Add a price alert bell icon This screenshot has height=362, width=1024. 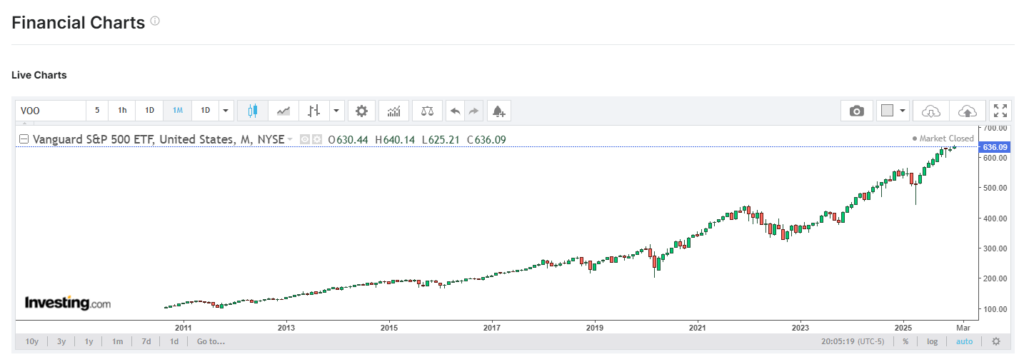point(499,110)
